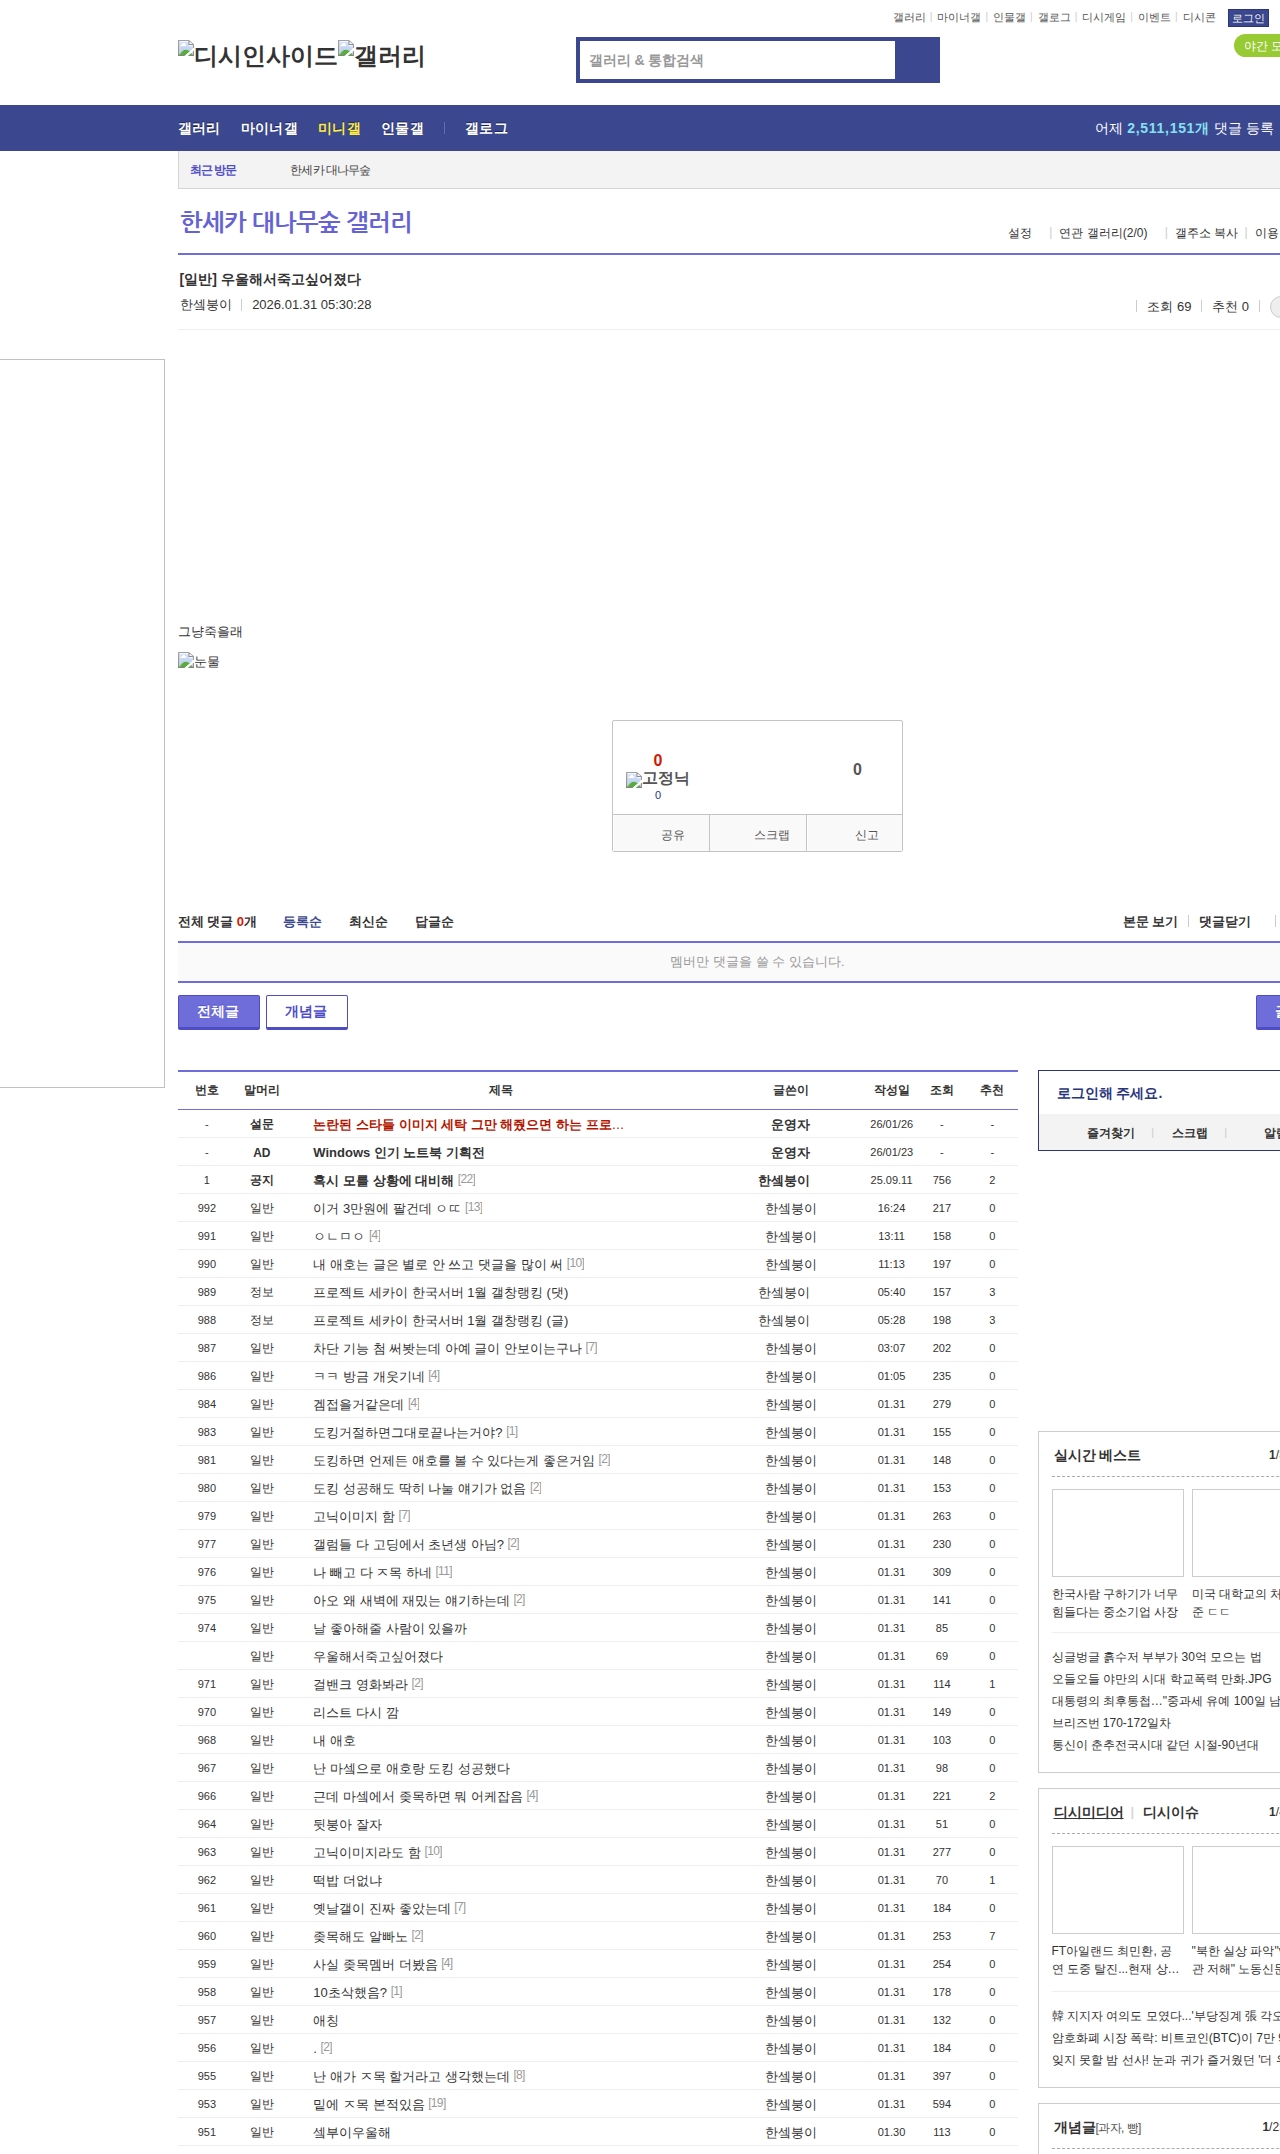Screen dimensions: 1280x2154
Task: Click the 로그인 button at top right
Action: point(1248,18)
